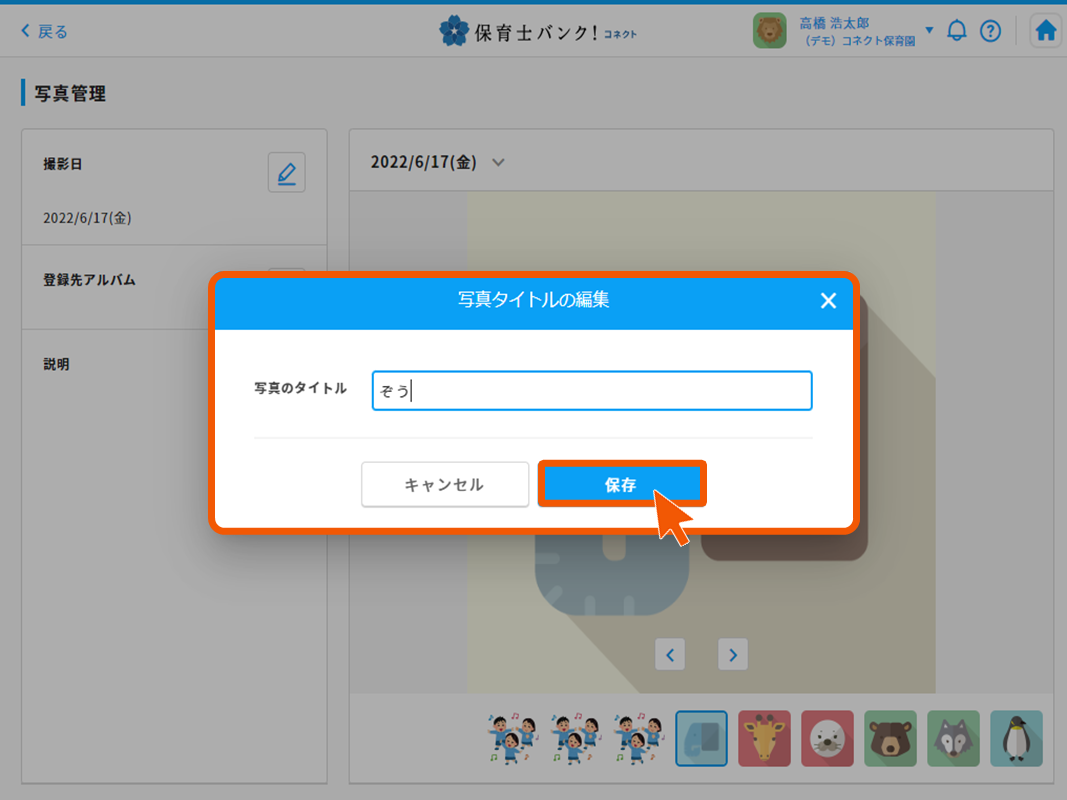Click the help question mark icon
This screenshot has width=1067, height=800.
click(x=991, y=30)
